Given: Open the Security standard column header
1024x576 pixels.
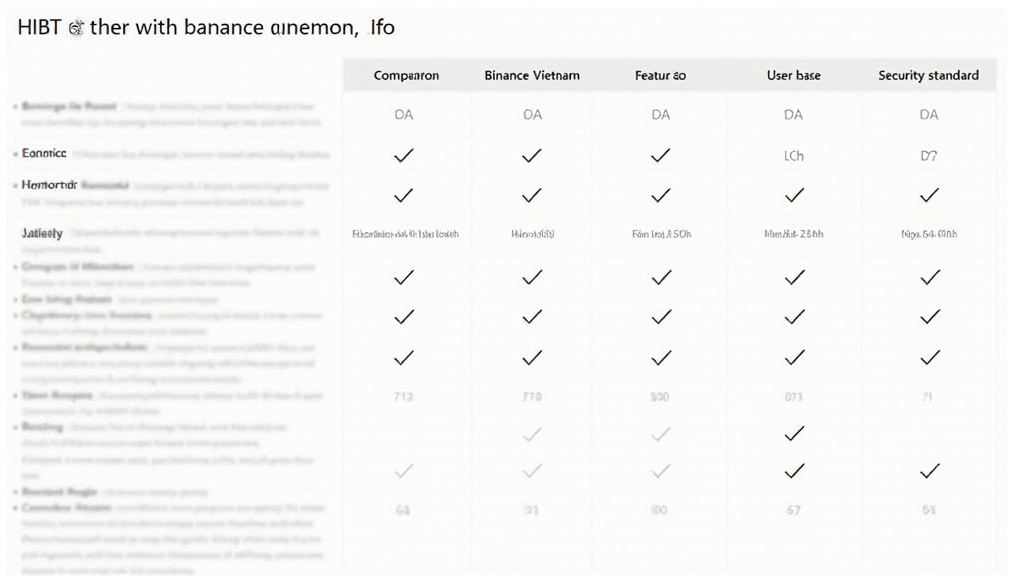Looking at the screenshot, I should pyautogui.click(x=928, y=75).
